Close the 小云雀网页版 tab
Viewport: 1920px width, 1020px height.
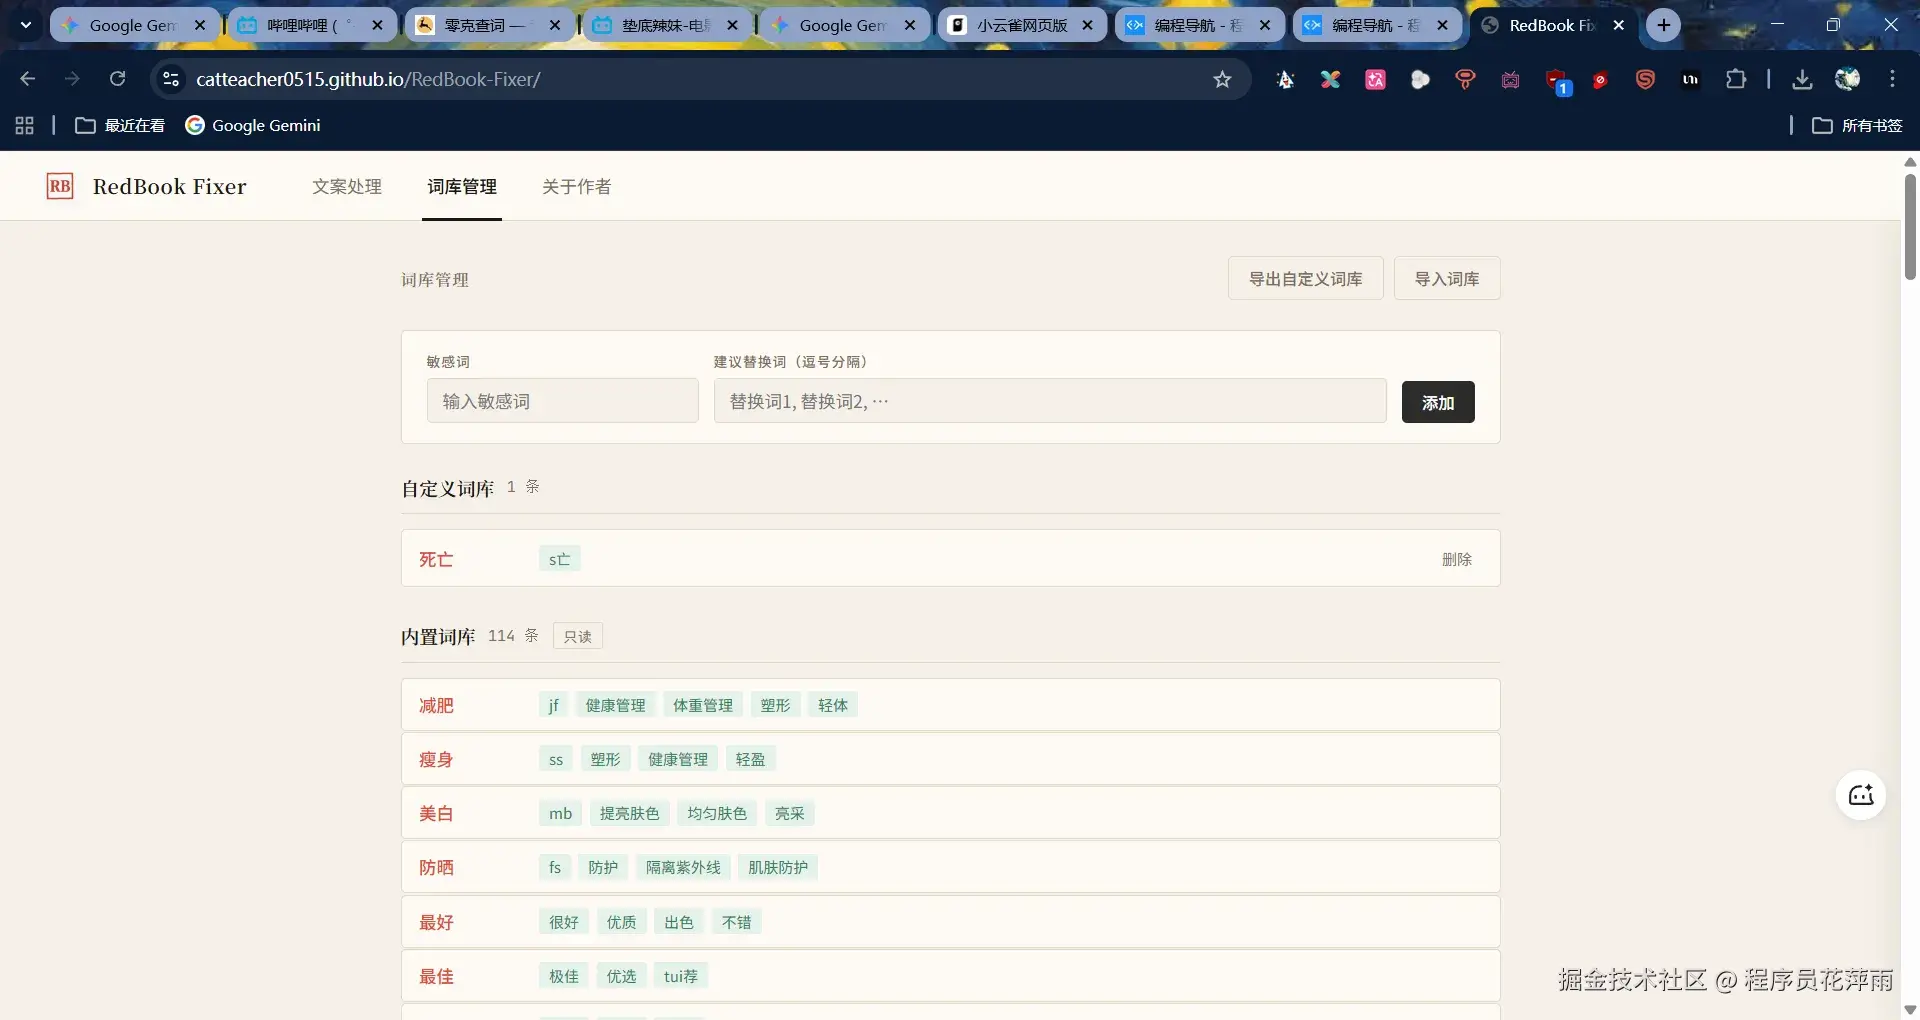(x=1088, y=25)
